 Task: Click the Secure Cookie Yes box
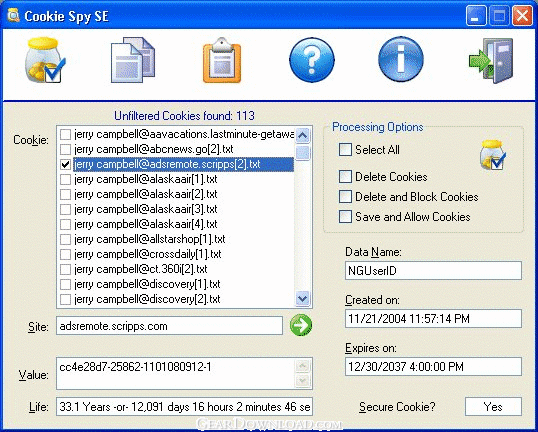tap(493, 407)
